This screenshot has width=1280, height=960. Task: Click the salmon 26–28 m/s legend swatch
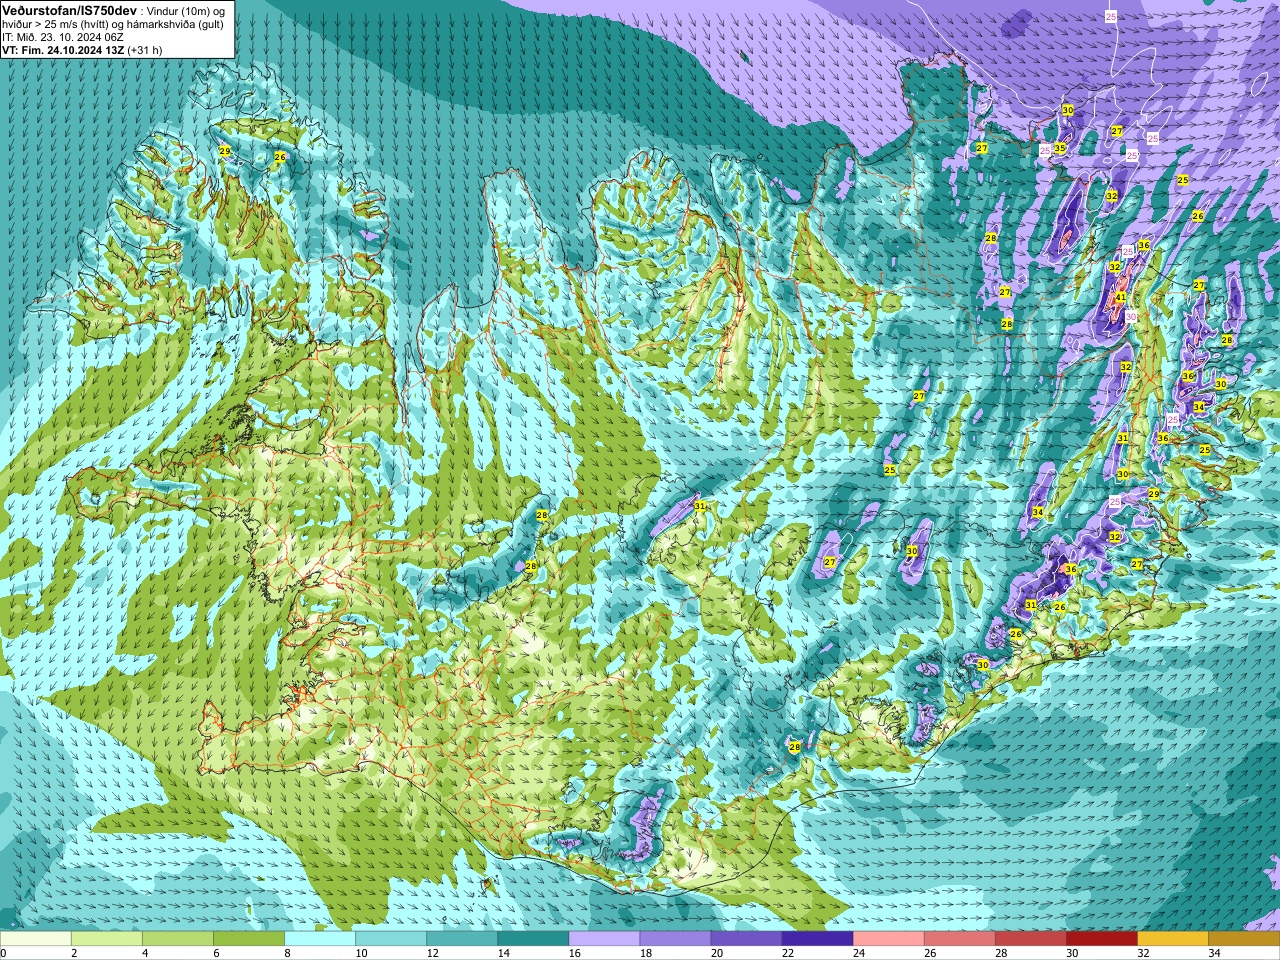pyautogui.click(x=959, y=939)
